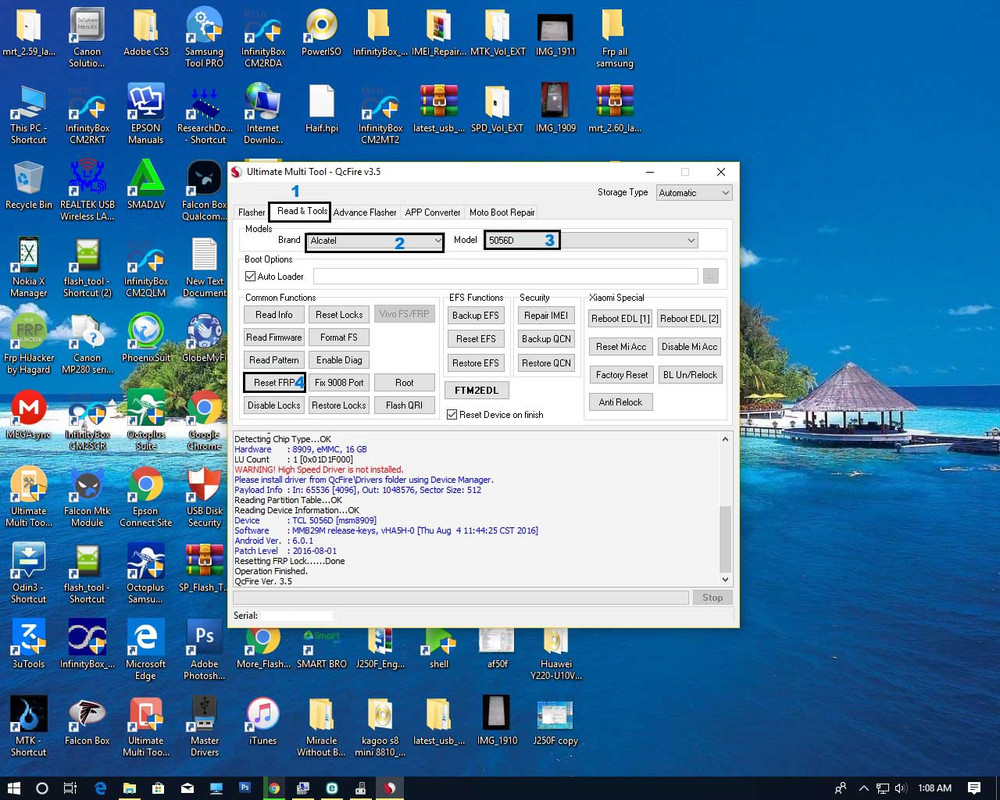Screen dimensions: 1000x800
Task: Open Internet Download Manager desktop icon
Action: tap(263, 115)
